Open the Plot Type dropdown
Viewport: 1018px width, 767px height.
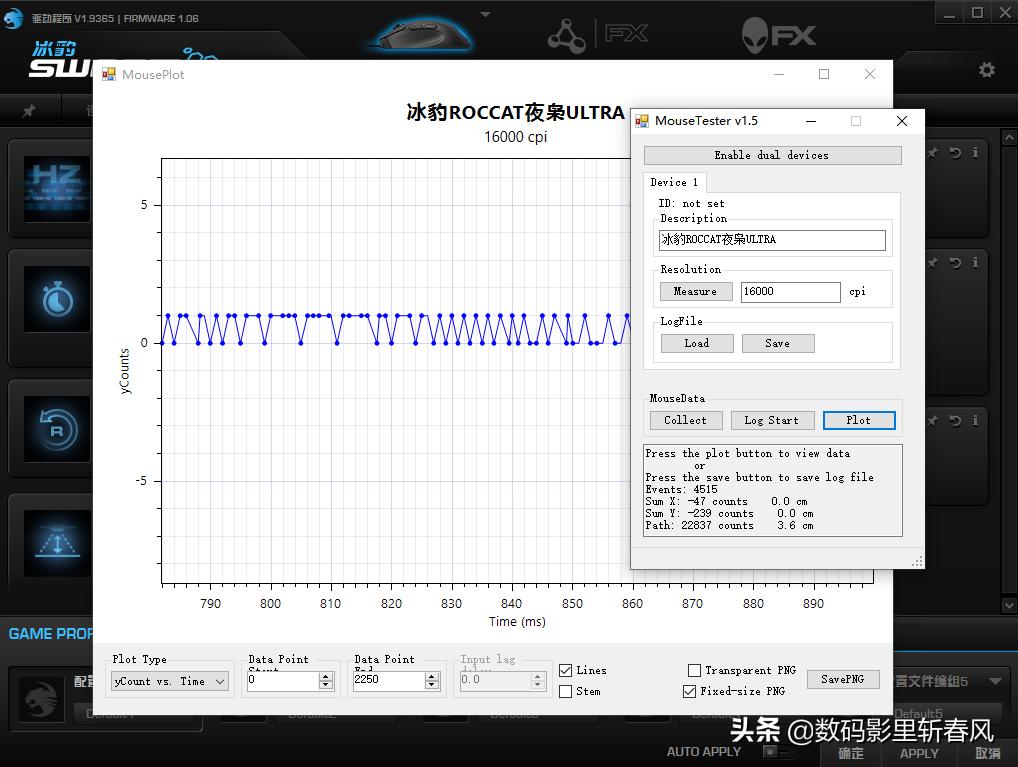coord(170,681)
